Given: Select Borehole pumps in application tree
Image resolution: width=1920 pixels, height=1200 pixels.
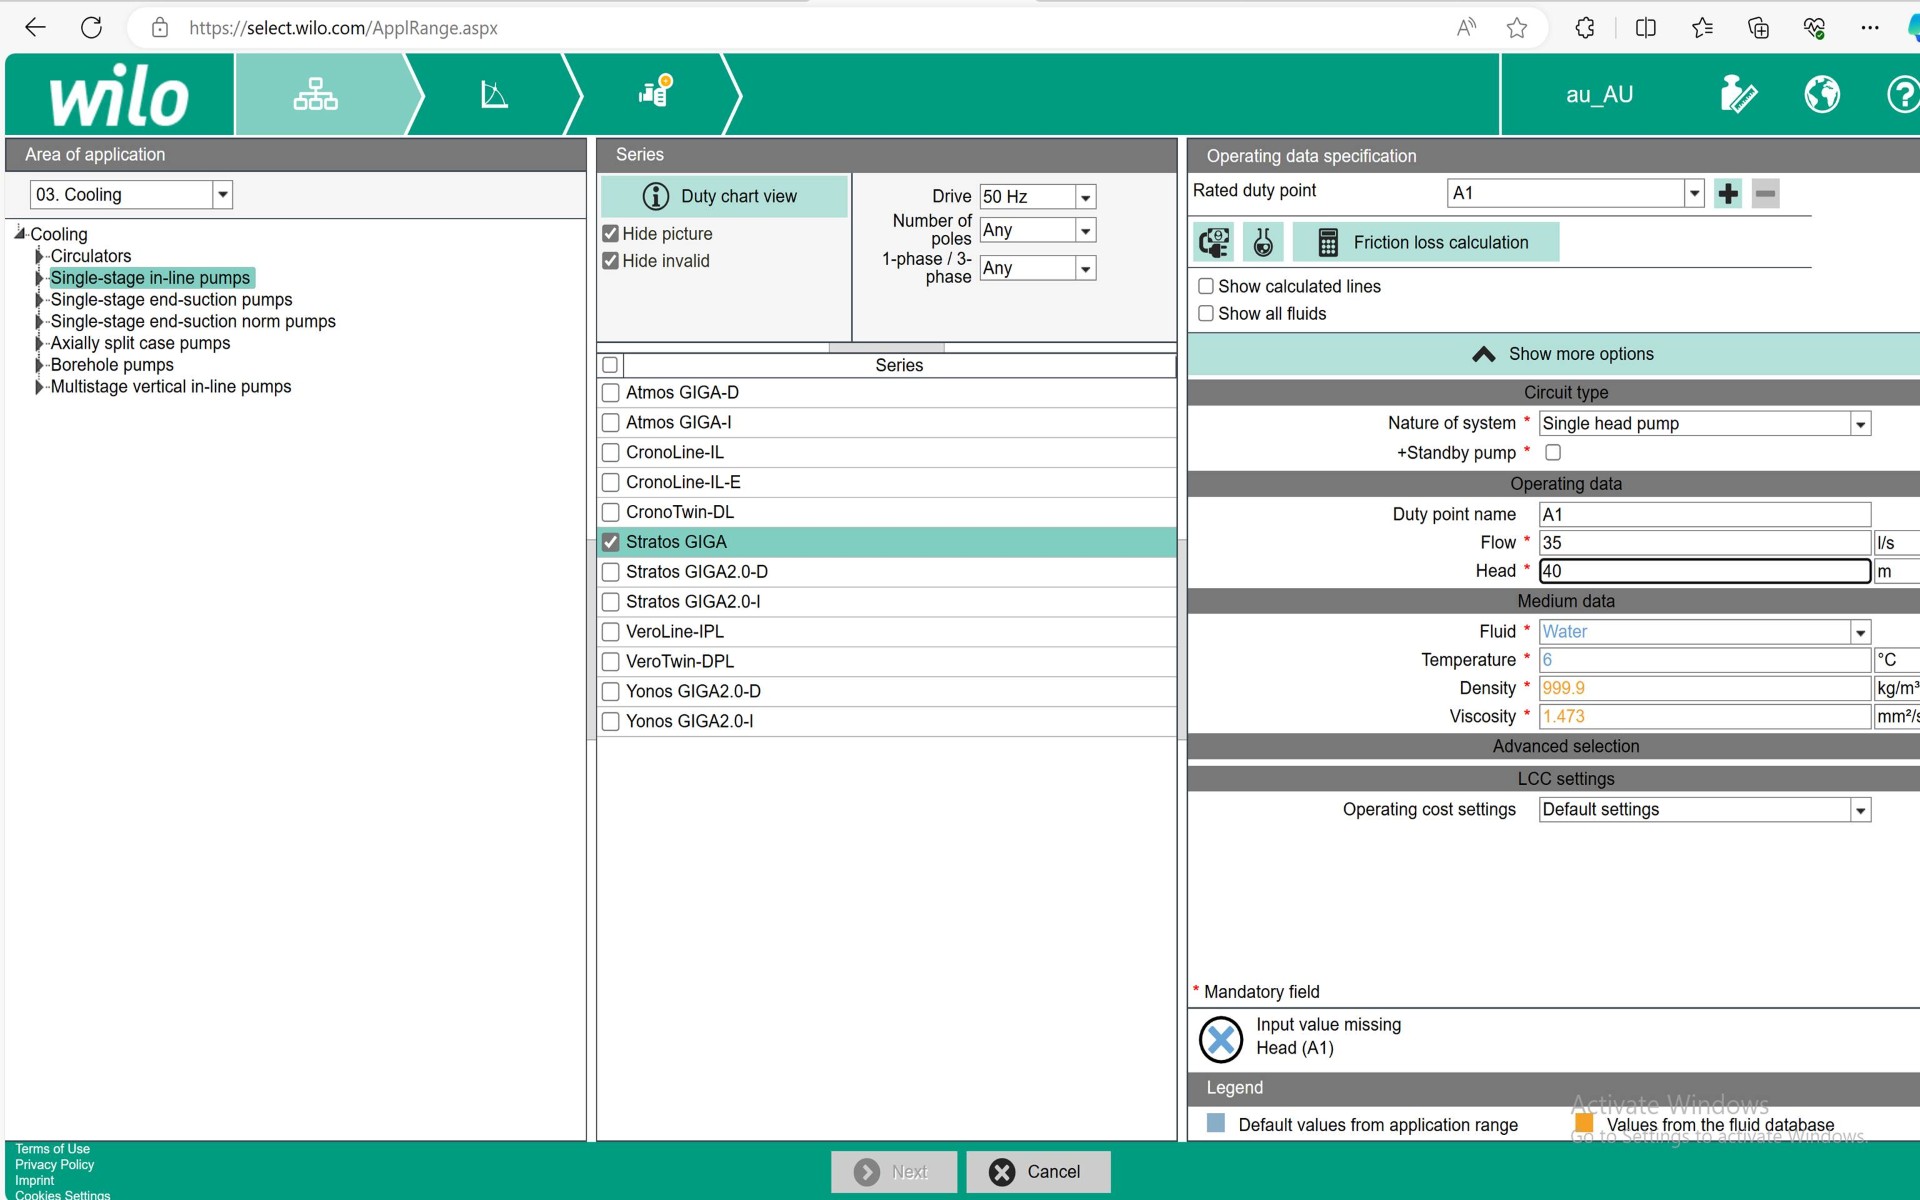Looking at the screenshot, I should tap(112, 365).
